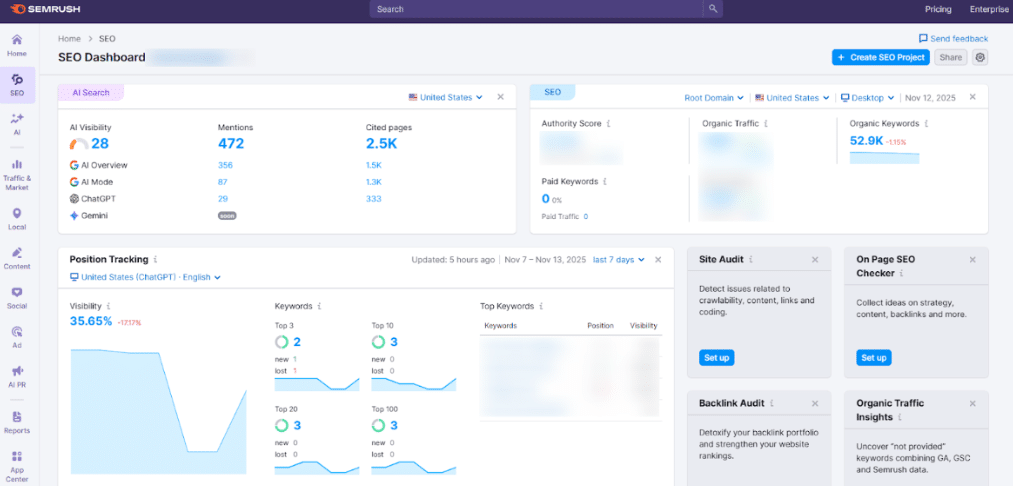
Task: Click the info icon next to Organic Traffic
Action: (x=766, y=123)
